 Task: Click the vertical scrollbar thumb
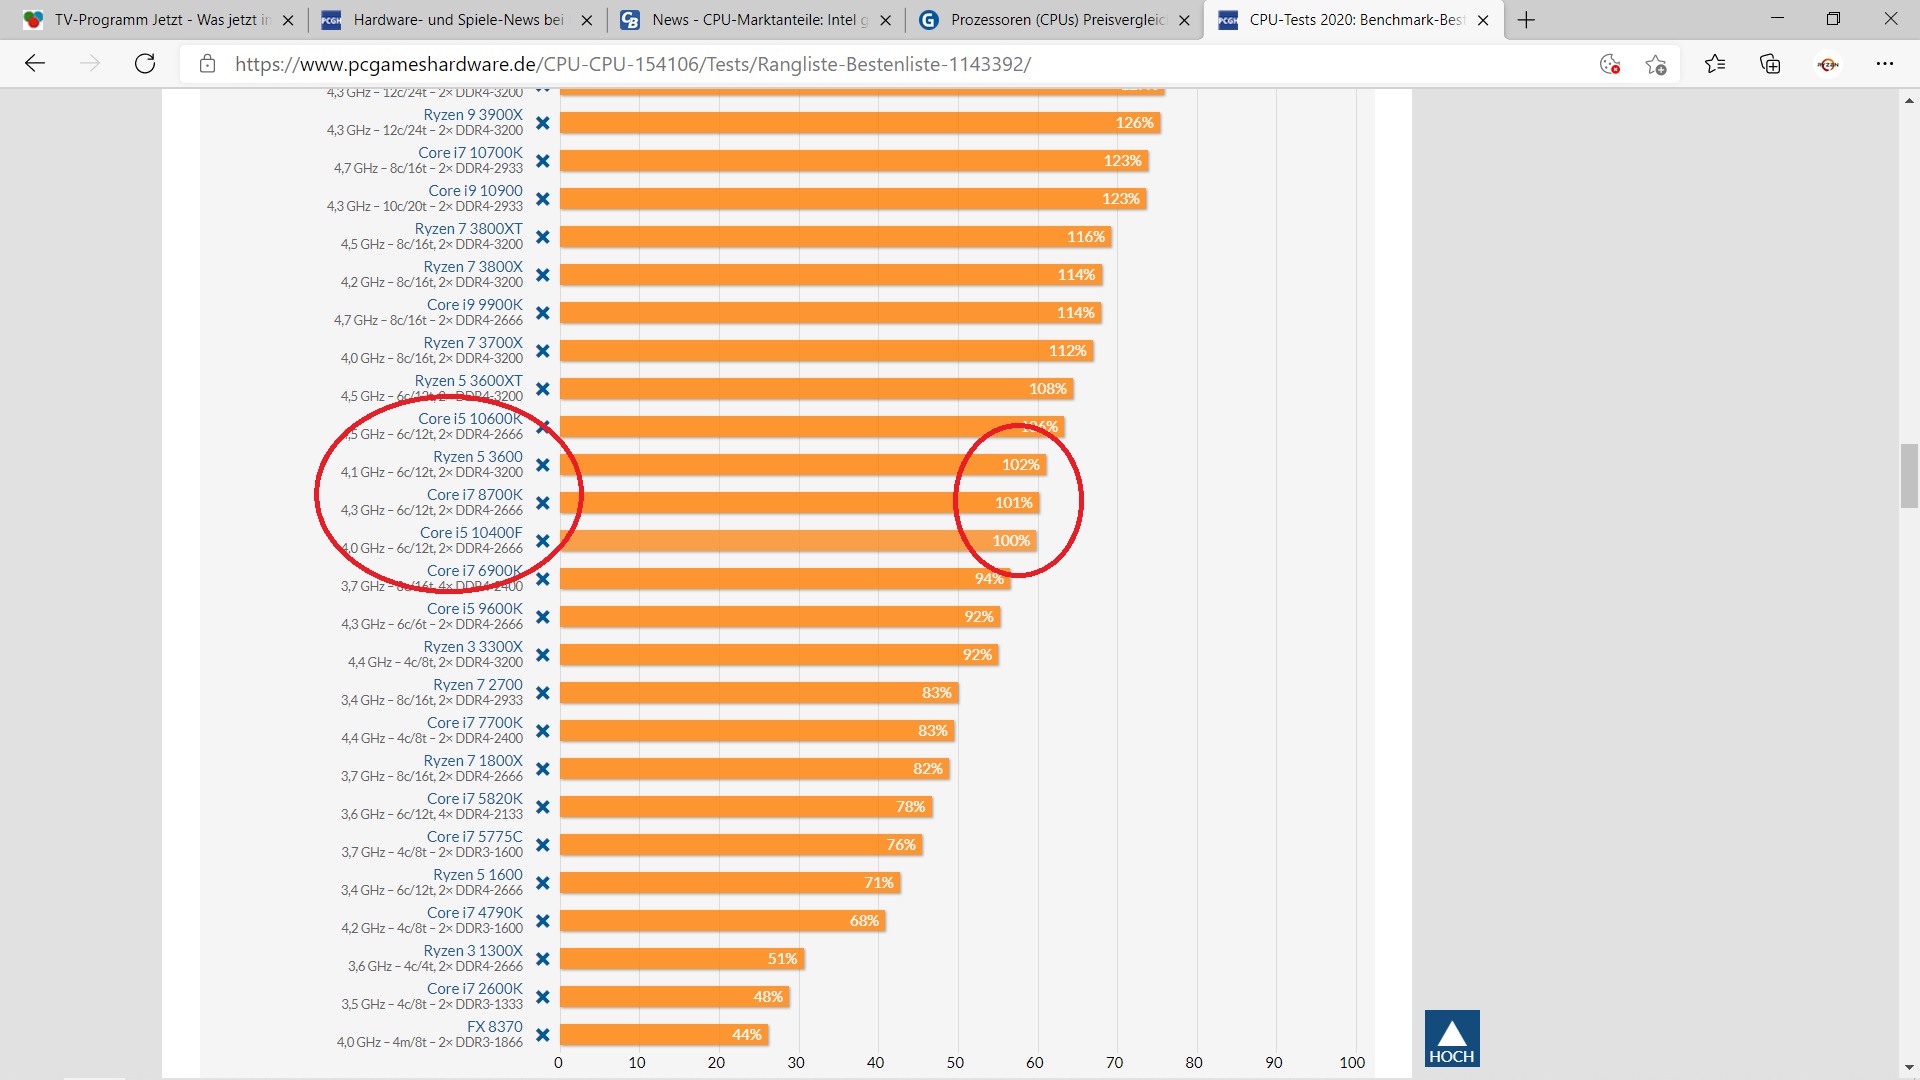tap(1908, 476)
